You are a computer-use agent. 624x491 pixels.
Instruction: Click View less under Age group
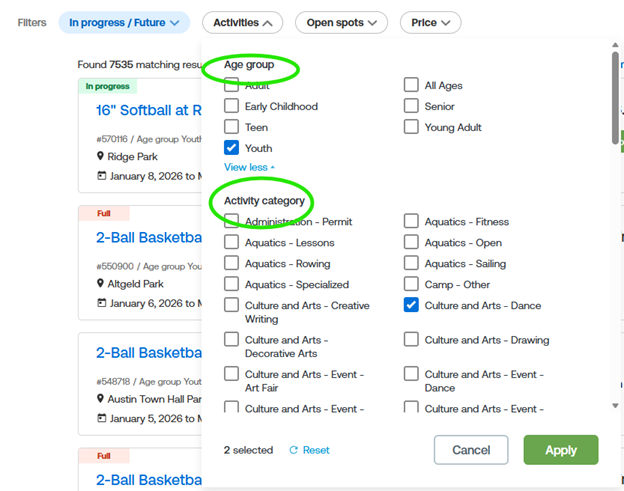coord(249,167)
